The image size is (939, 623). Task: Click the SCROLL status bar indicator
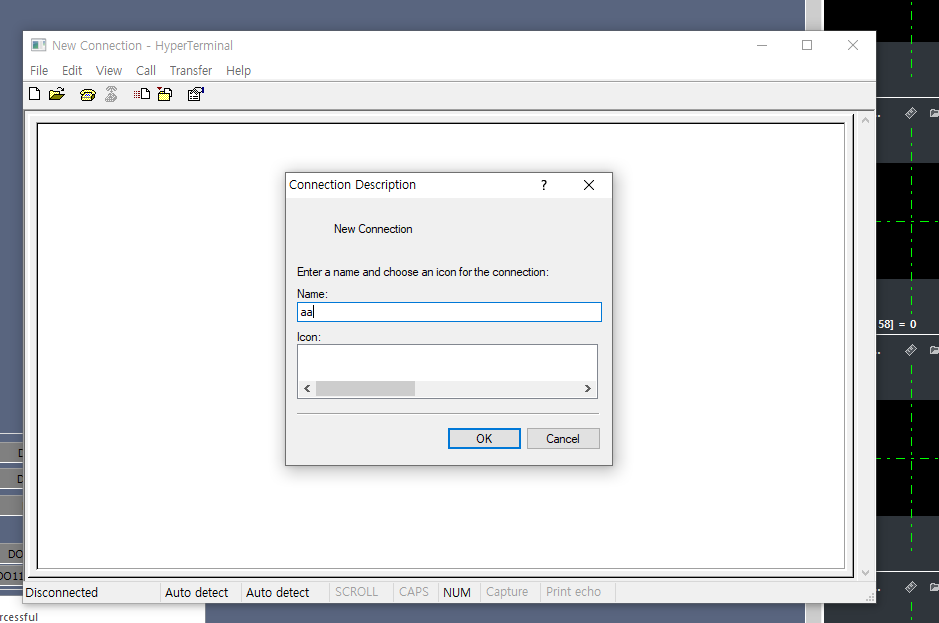(356, 592)
